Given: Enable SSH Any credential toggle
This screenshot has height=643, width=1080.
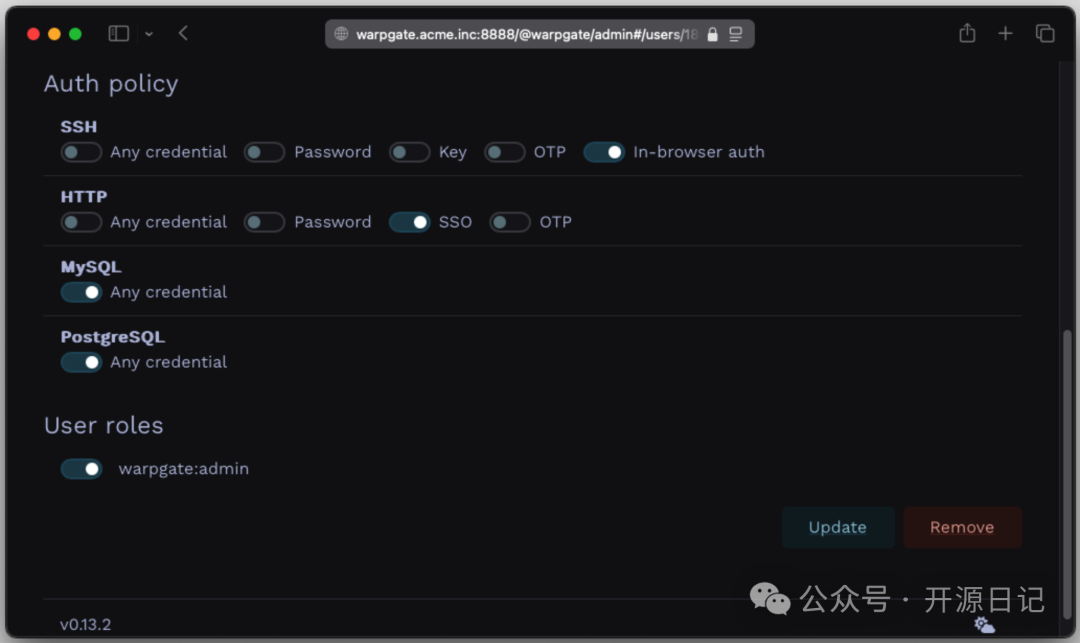Looking at the screenshot, I should 81,152.
